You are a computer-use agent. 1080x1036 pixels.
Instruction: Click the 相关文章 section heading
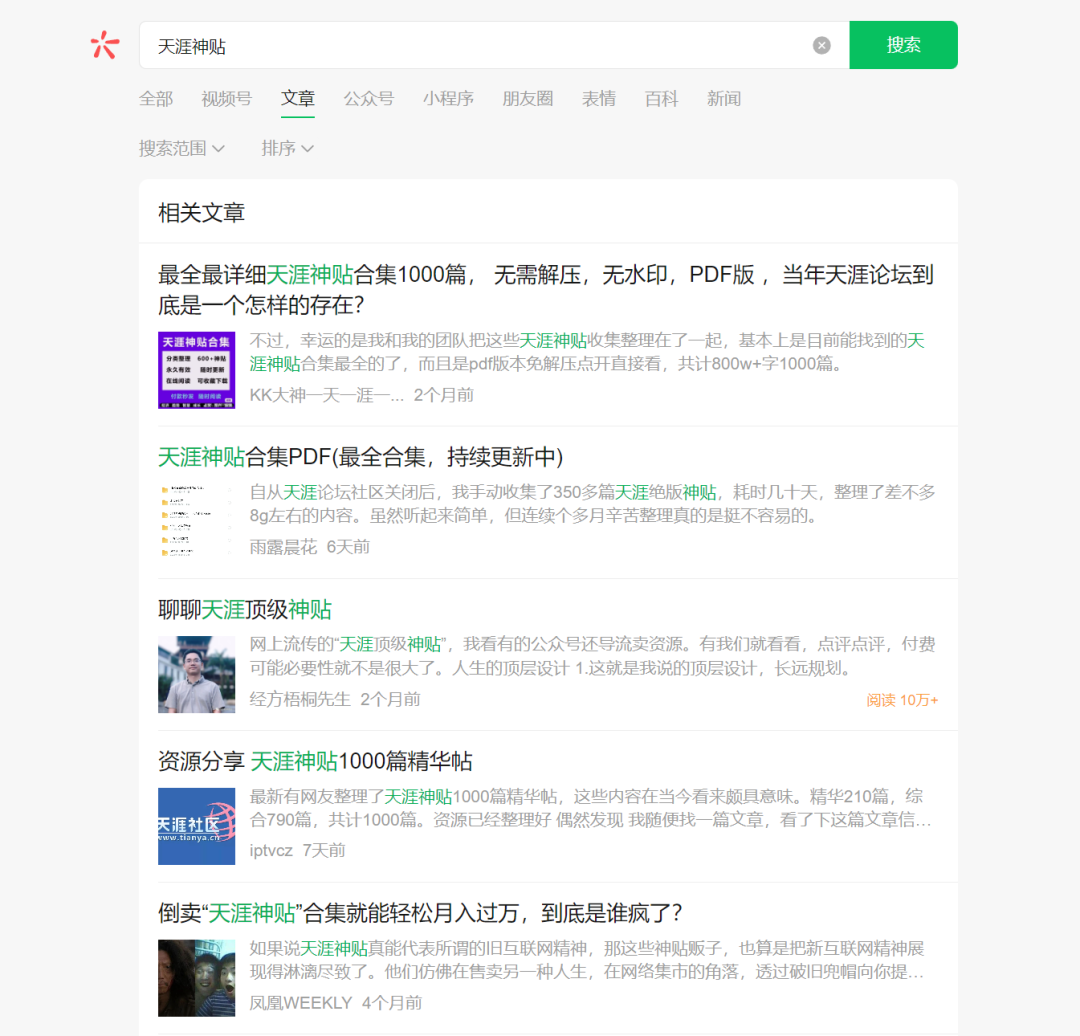click(201, 212)
